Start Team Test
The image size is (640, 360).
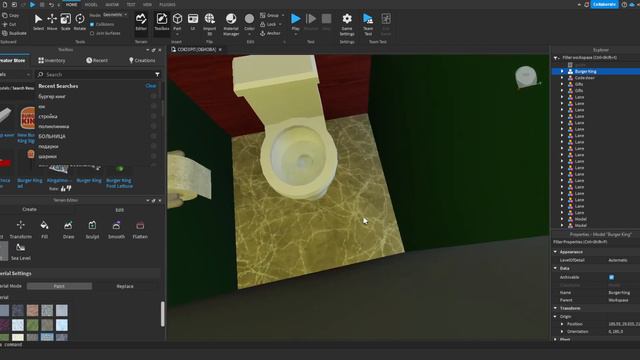[368, 24]
